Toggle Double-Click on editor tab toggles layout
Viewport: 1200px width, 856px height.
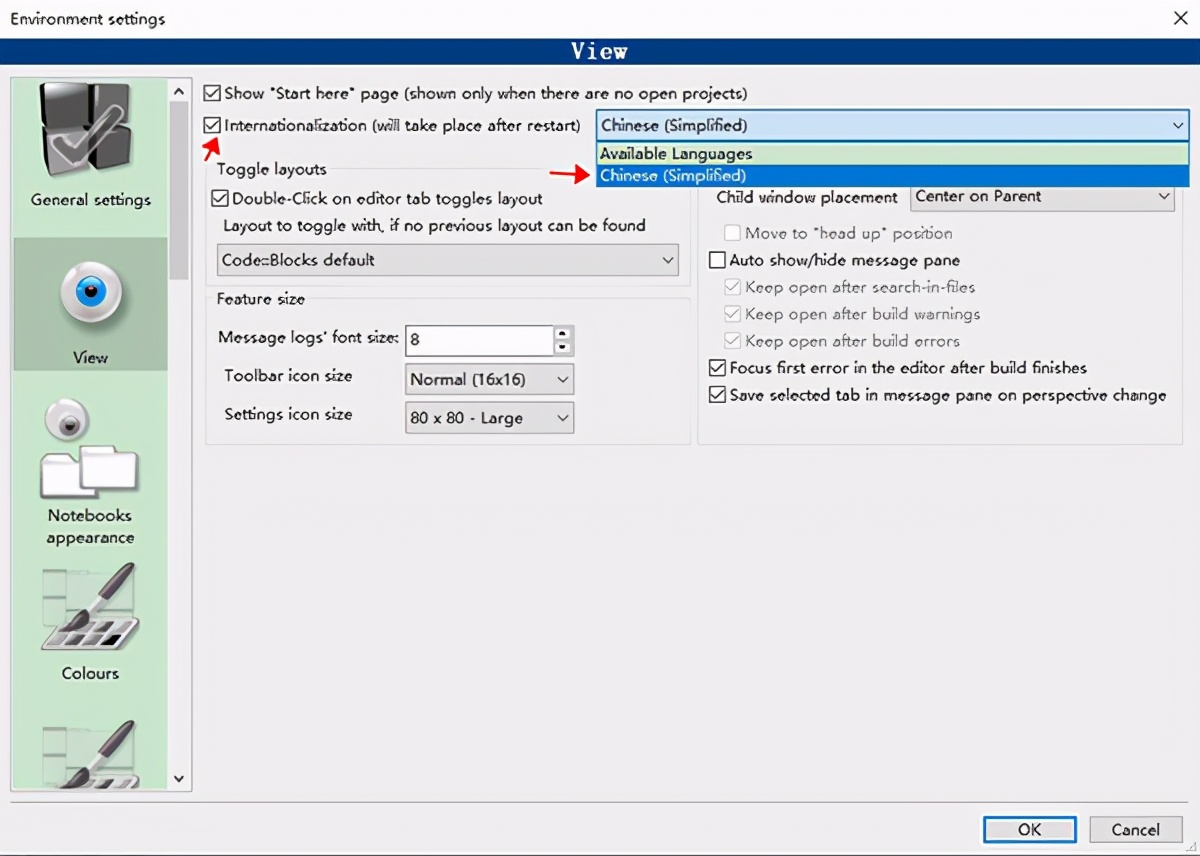pos(220,199)
